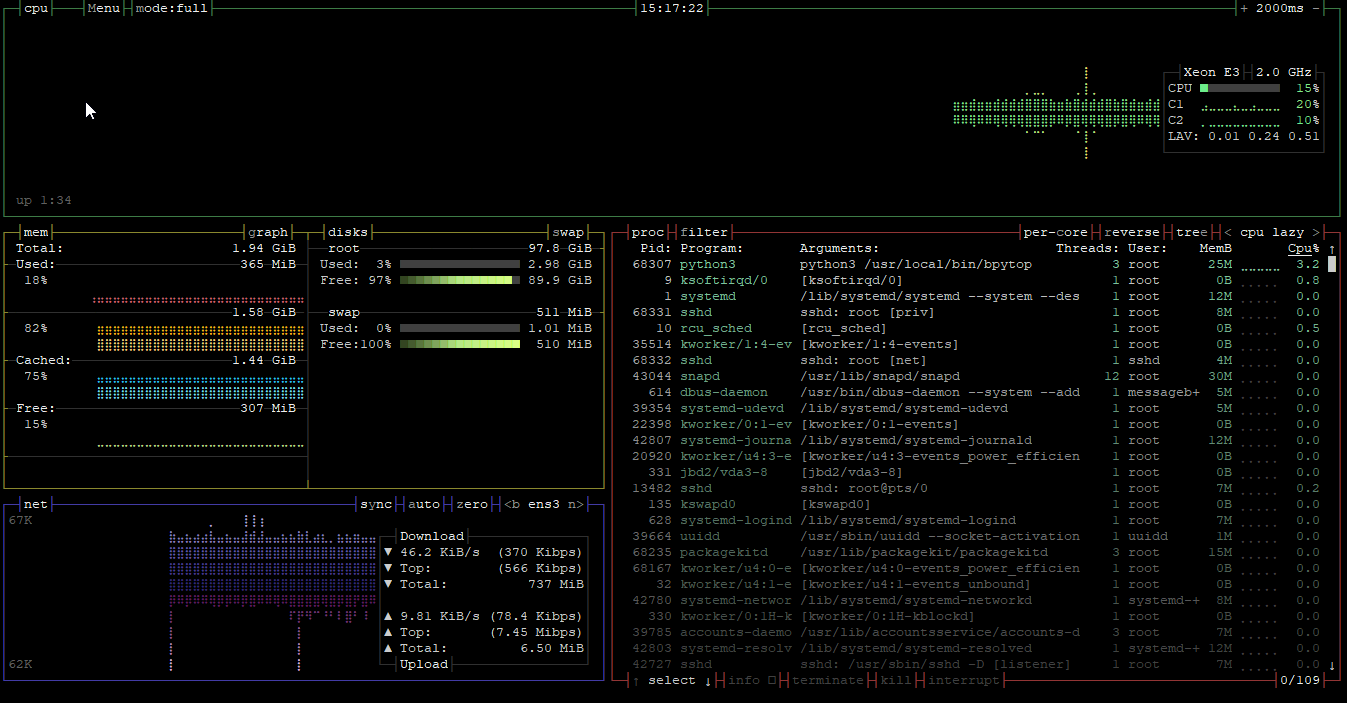Click the down arrow below the process scrollbar
Image resolution: width=1348 pixels, height=703 pixels.
point(1332,664)
